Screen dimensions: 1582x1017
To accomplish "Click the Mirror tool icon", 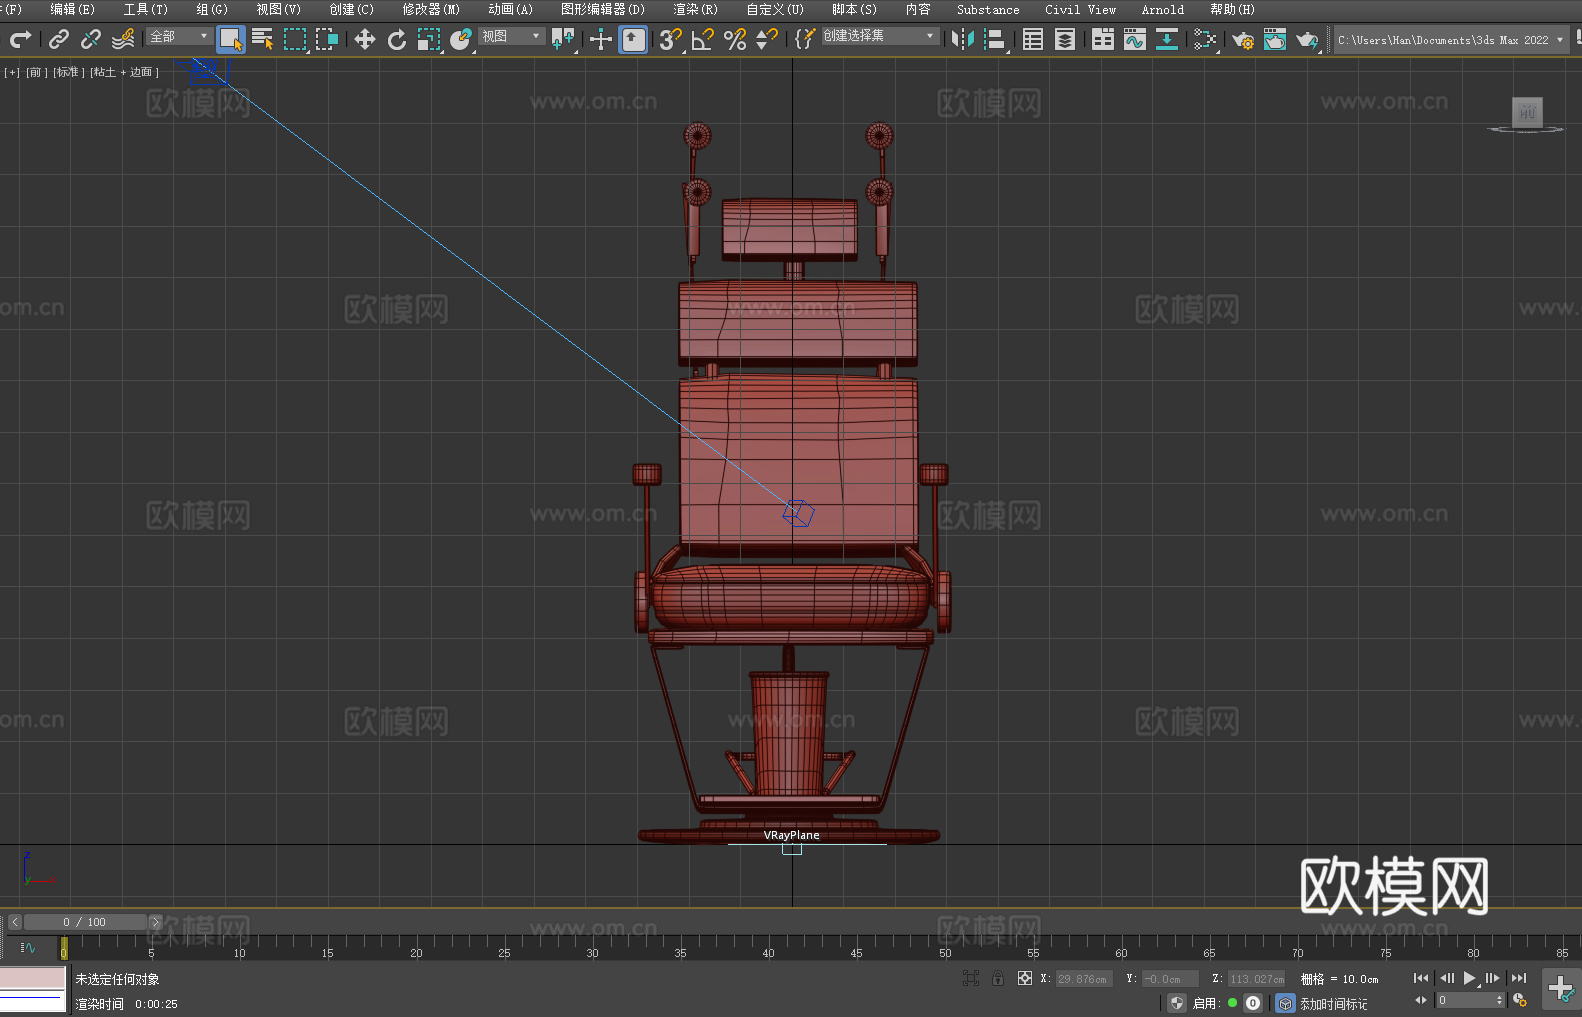I will click(x=963, y=39).
